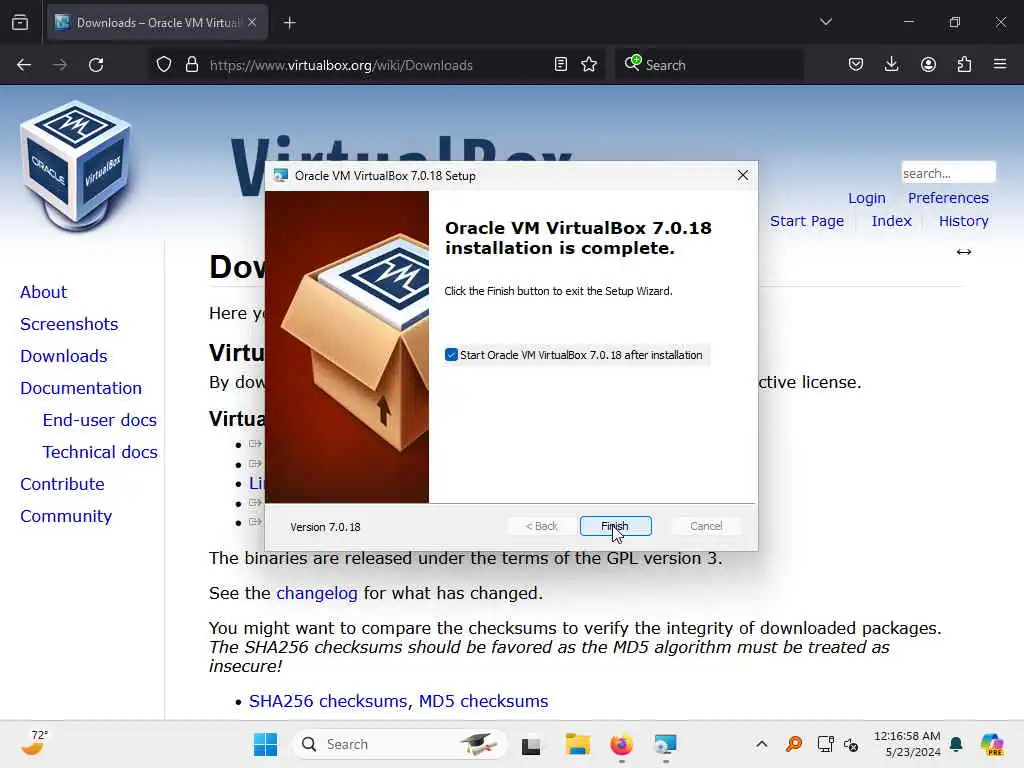The width and height of the screenshot is (1024, 768).
Task: Open the Preferences link
Action: 948,198
